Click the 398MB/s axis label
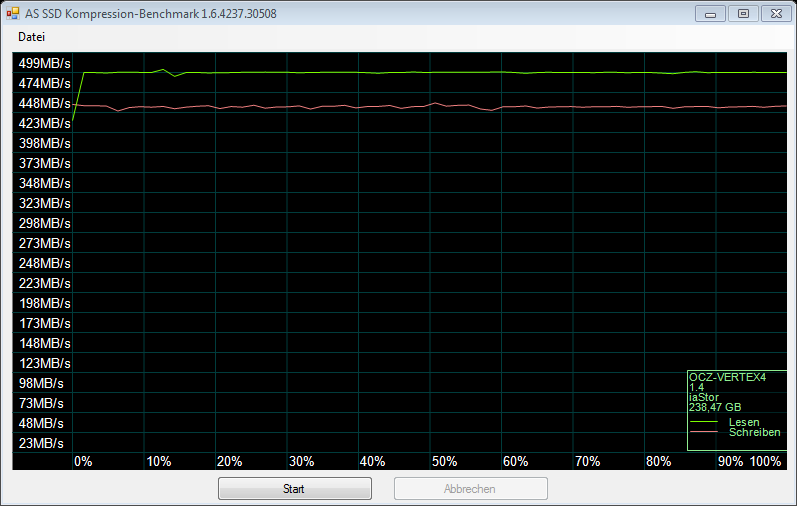Screen dimensions: 797x506 click(x=45, y=143)
